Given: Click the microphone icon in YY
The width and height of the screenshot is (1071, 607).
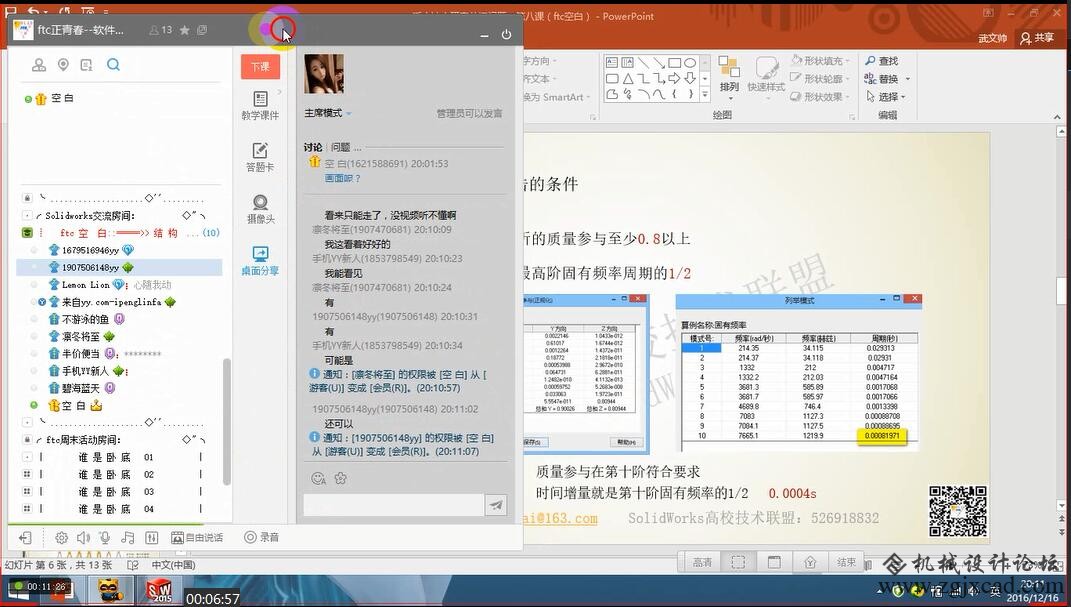Looking at the screenshot, I should (105, 538).
